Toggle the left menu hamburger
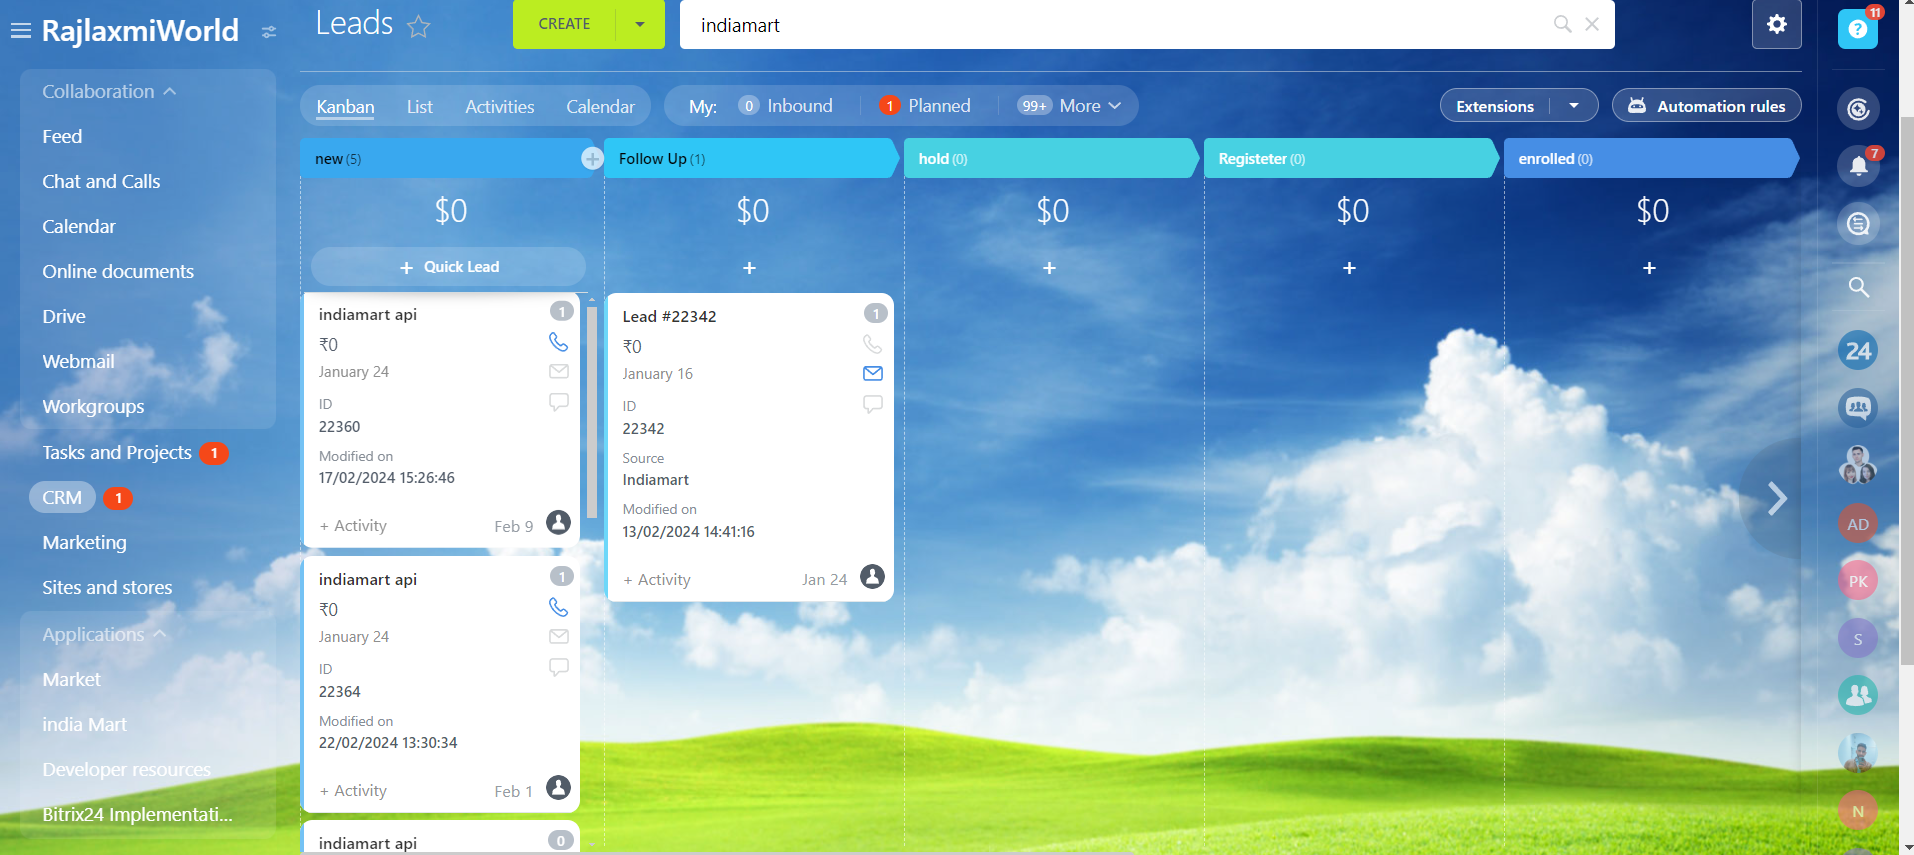1914x855 pixels. click(x=20, y=31)
